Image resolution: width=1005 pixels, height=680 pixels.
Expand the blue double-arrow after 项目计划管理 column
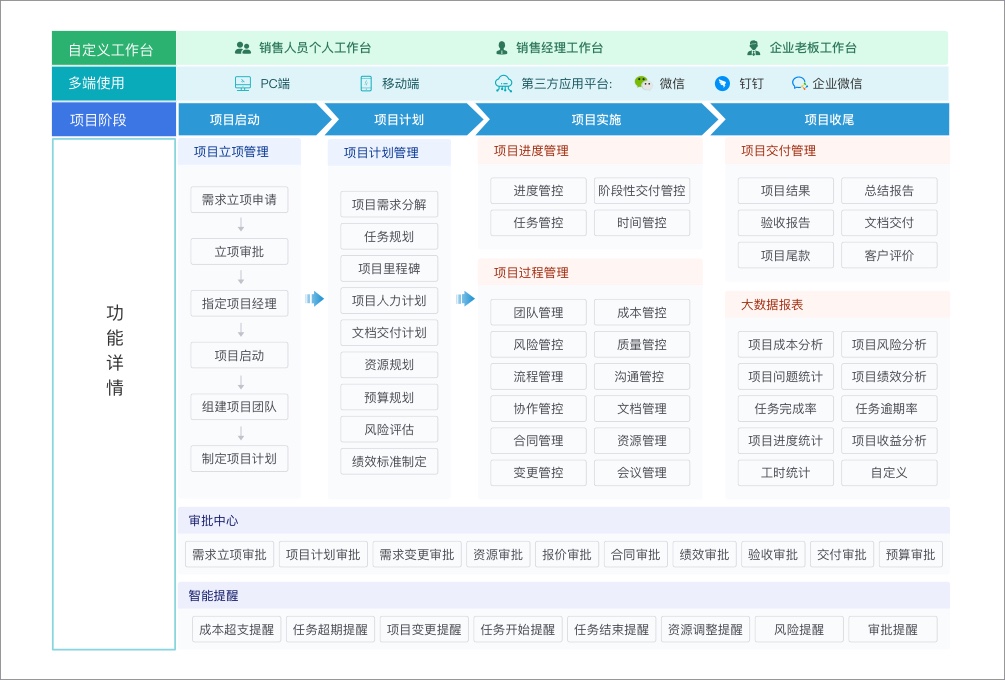click(465, 299)
